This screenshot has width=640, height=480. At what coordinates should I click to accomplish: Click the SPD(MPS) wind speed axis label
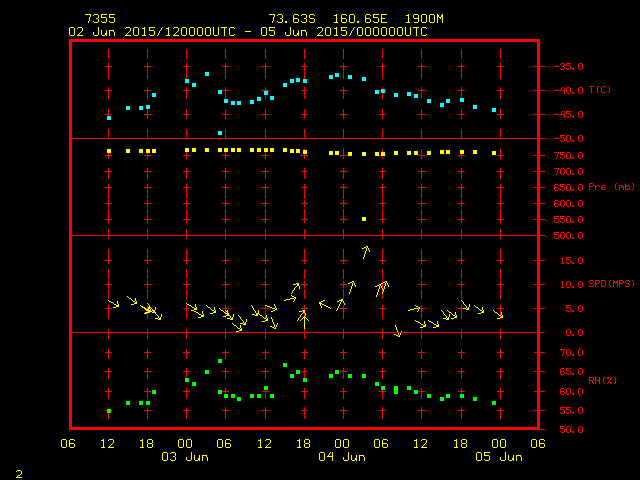coord(611,284)
